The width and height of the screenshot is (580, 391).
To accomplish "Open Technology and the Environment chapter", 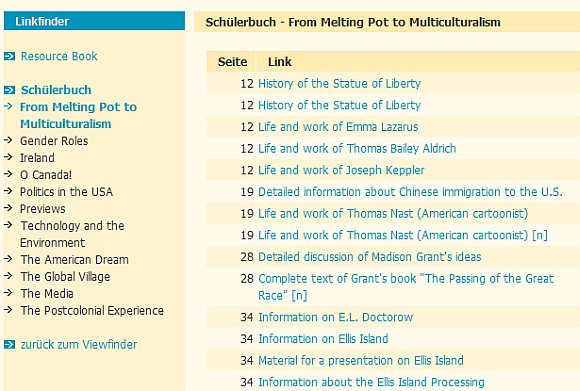I will coord(72,234).
